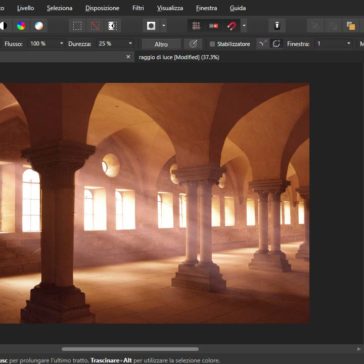Click the assistant manager tuxedo icon

[277, 26]
